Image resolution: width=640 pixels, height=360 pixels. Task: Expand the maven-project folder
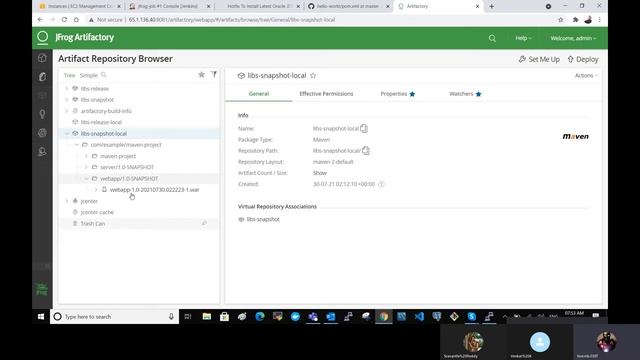[x=86, y=156]
